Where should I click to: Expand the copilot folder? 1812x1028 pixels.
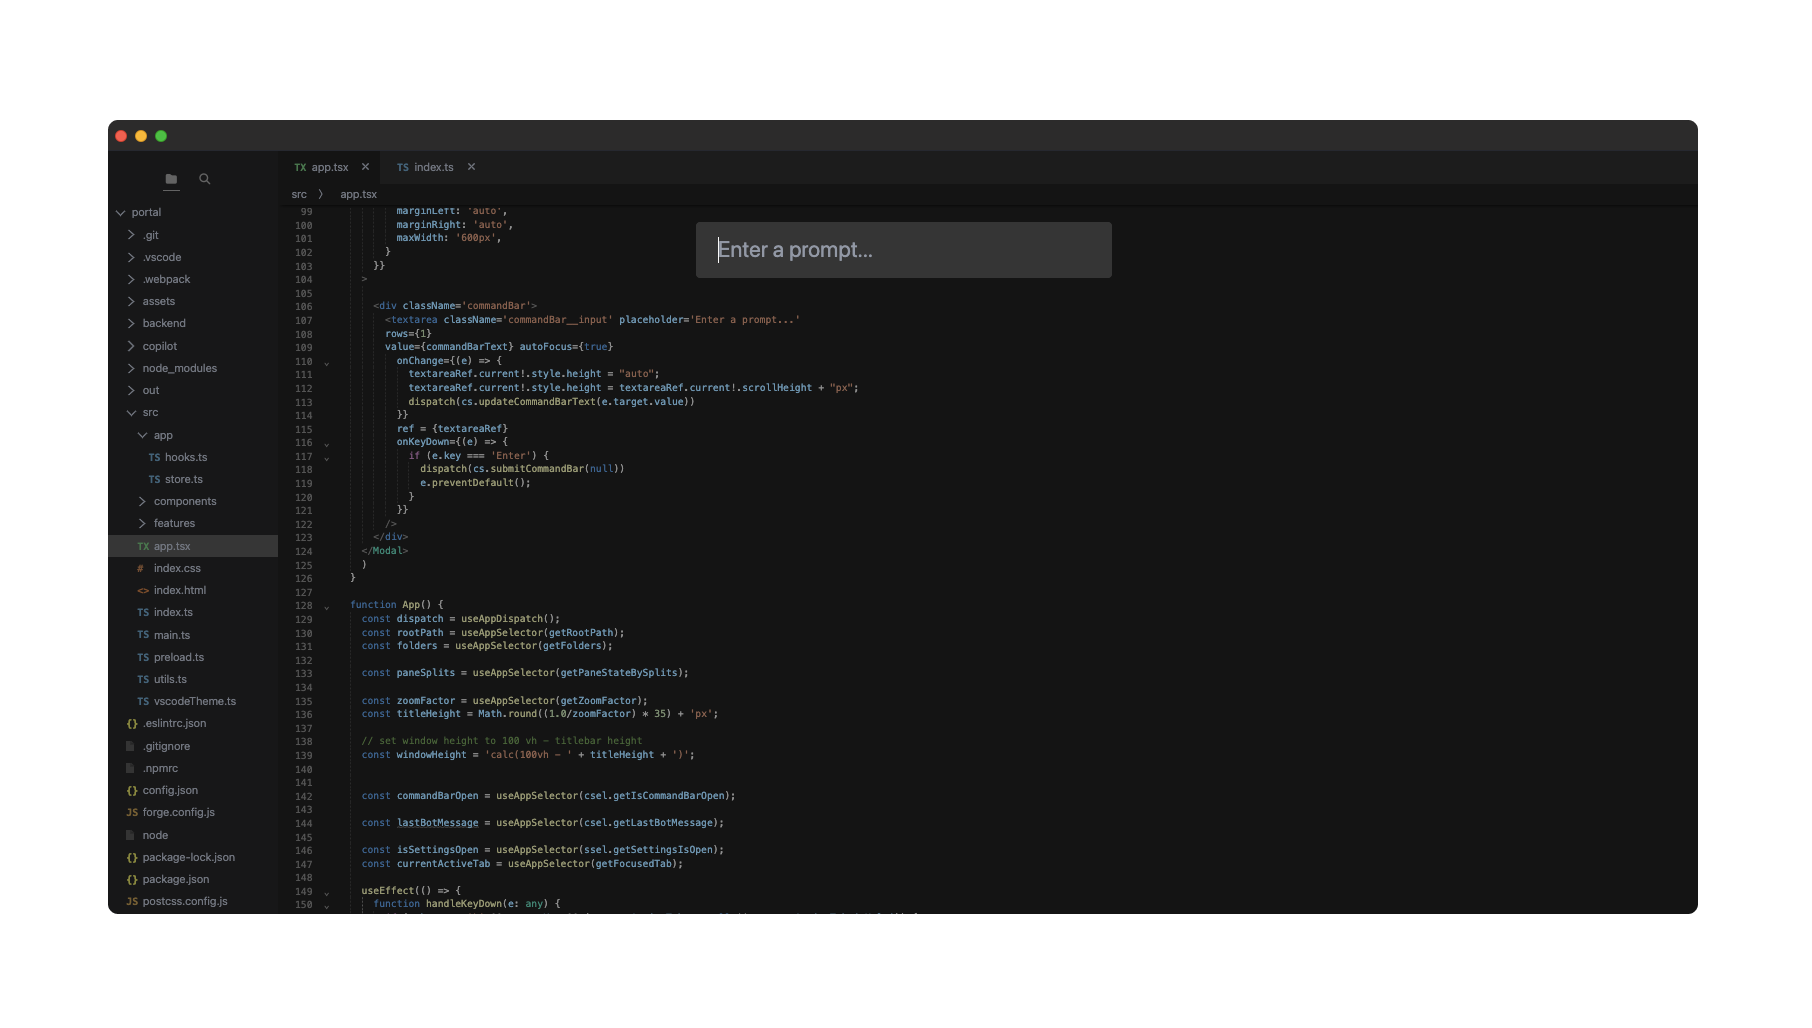(x=131, y=346)
